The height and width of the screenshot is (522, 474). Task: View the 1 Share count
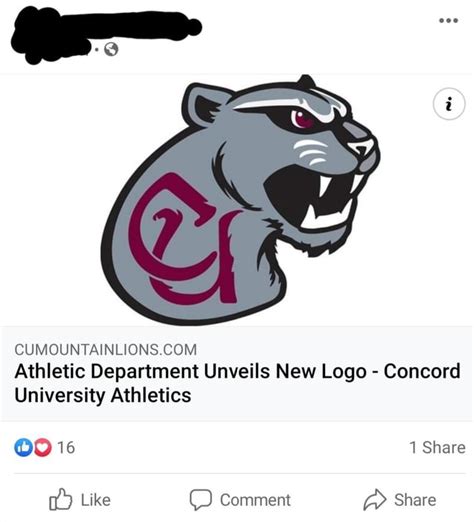click(x=437, y=447)
